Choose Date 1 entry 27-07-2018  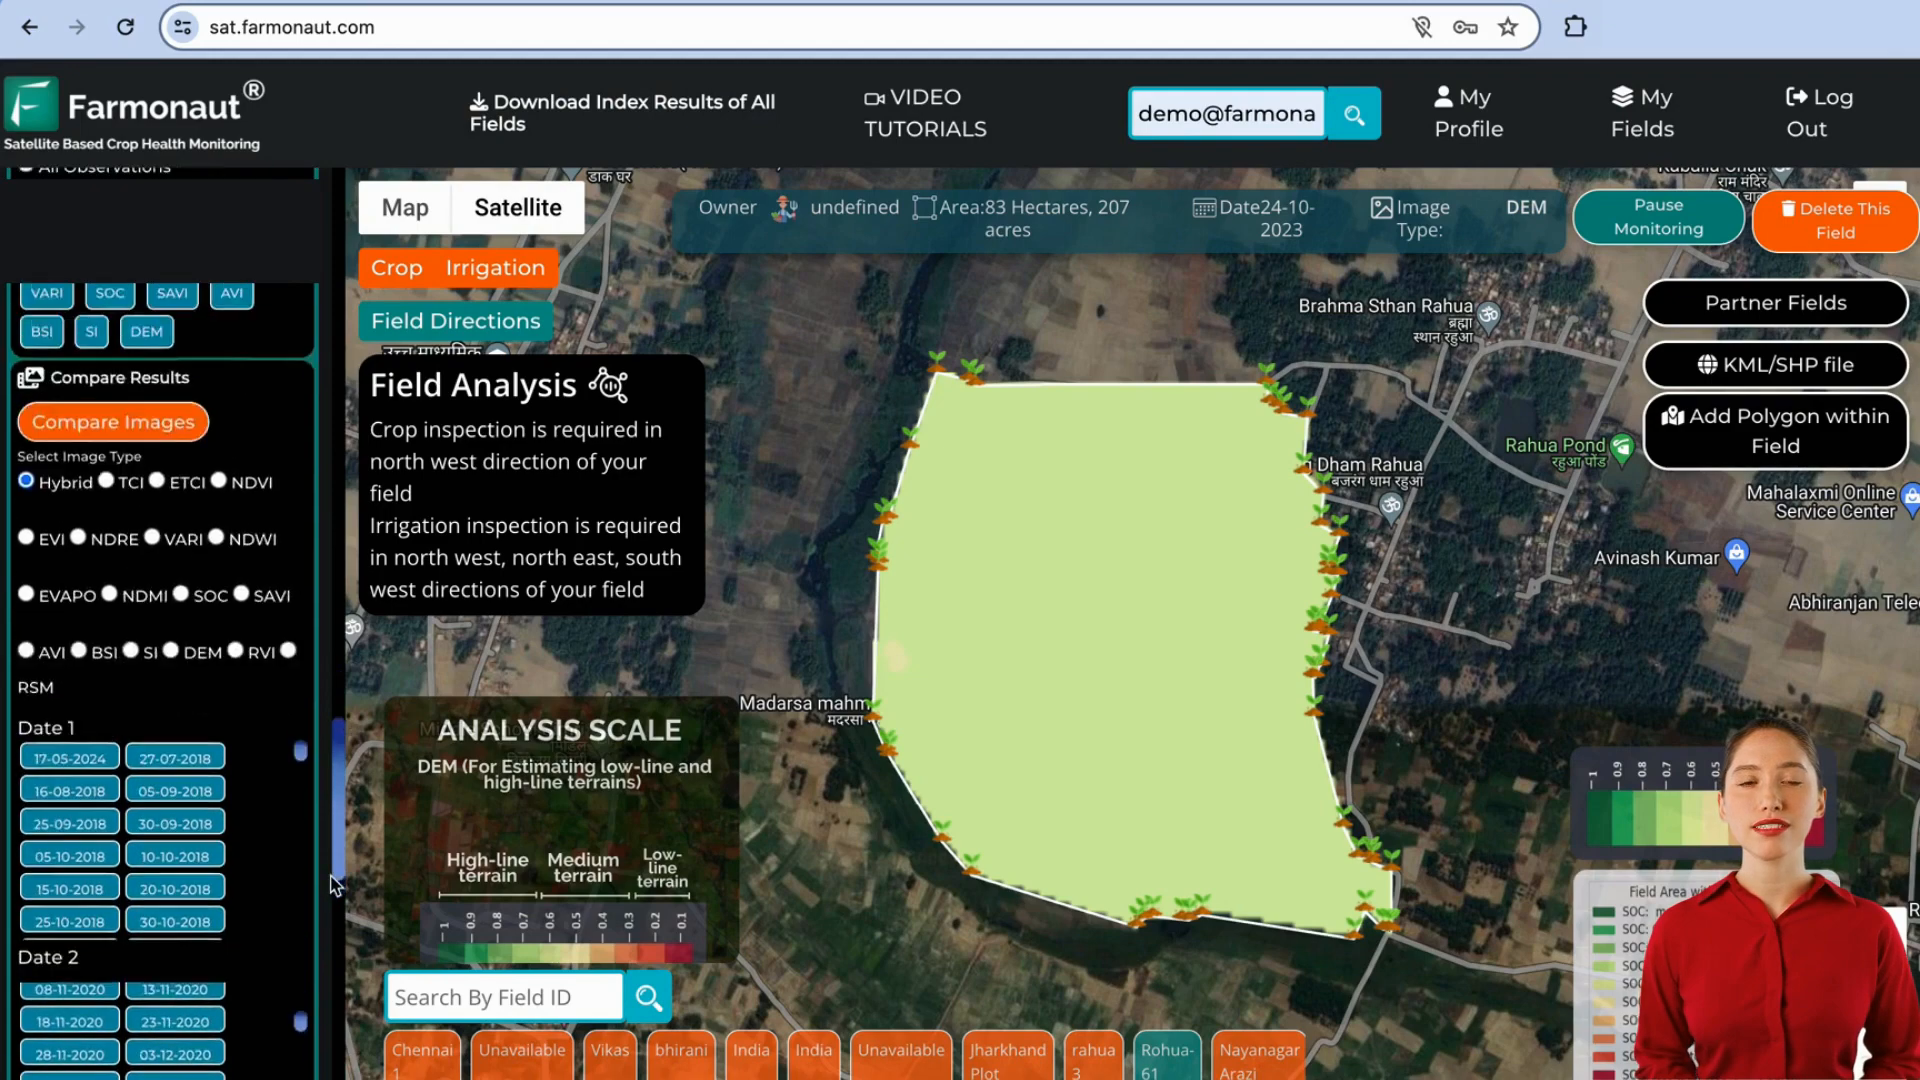point(175,758)
